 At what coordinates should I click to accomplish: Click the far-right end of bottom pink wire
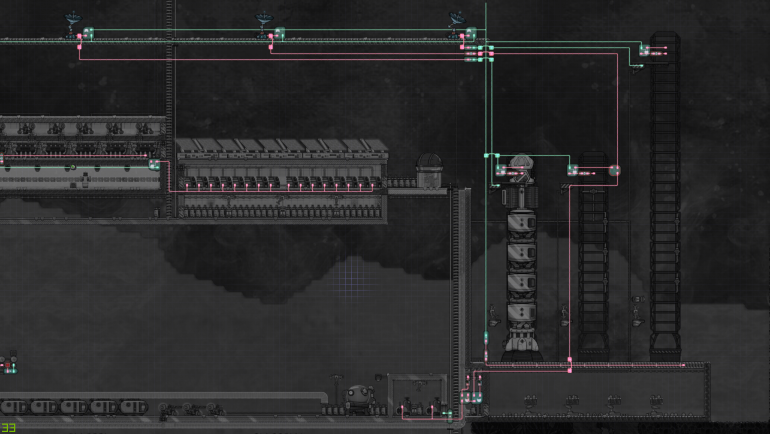click(x=683, y=365)
